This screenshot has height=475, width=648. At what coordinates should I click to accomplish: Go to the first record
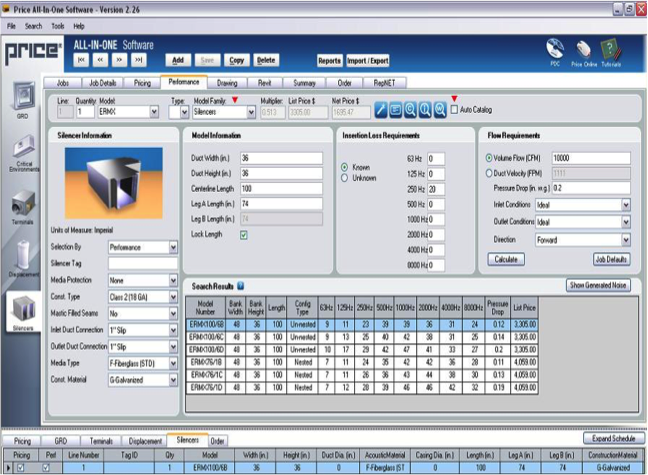(x=81, y=60)
